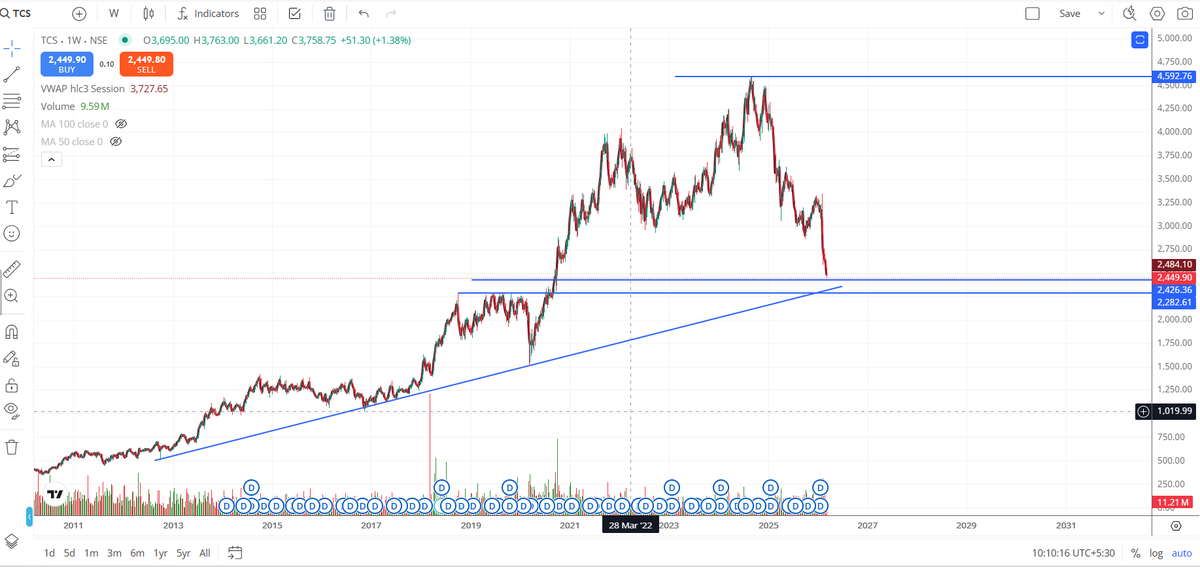Set the time range to 1d
1200x567 pixels.
pos(50,552)
